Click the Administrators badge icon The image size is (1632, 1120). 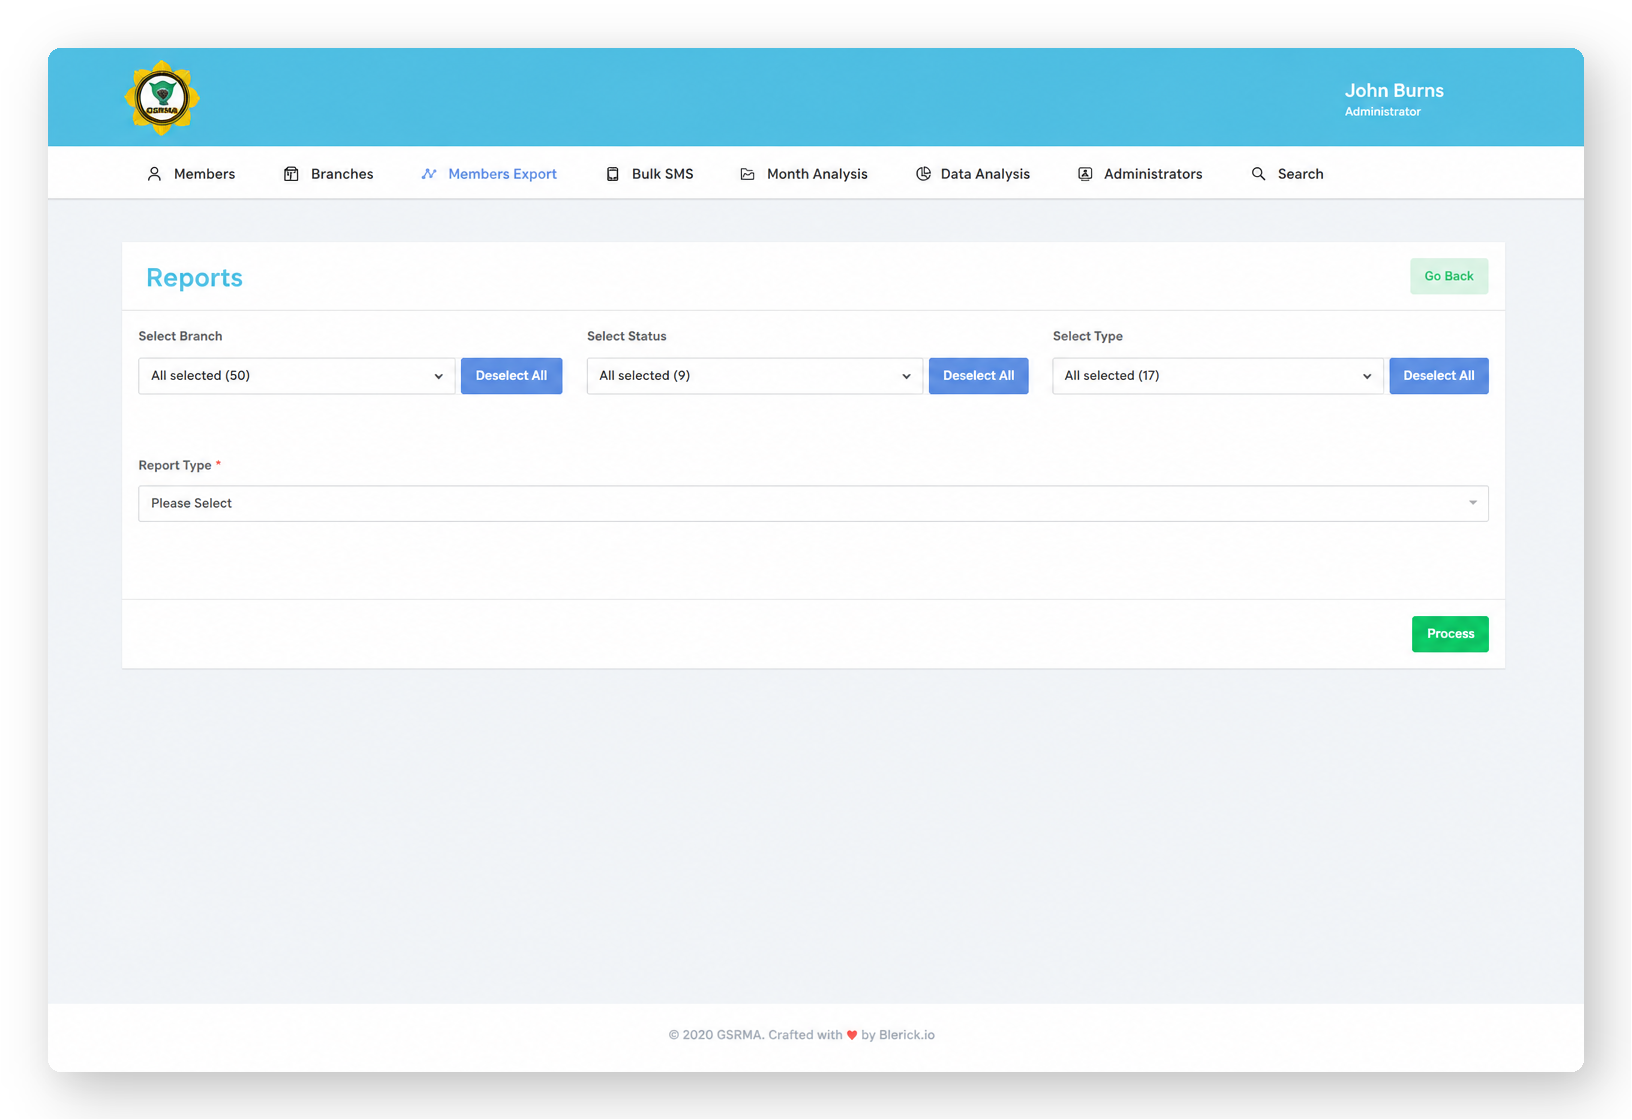1085,174
